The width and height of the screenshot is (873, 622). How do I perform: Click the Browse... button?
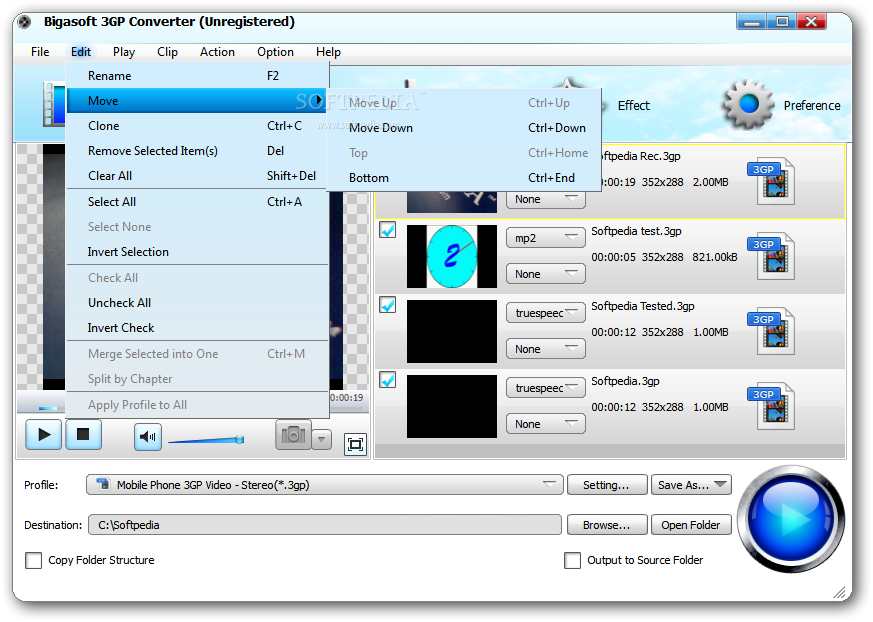[x=607, y=525]
